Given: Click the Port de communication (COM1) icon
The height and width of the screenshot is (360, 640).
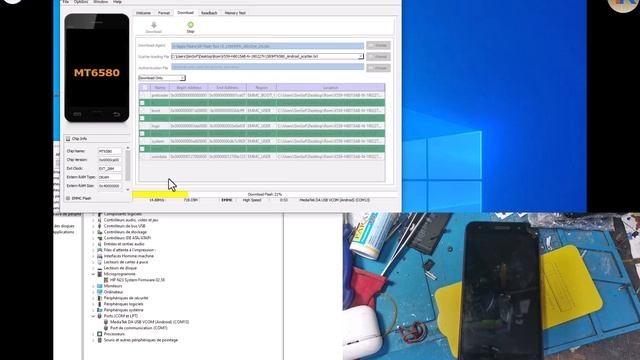Looking at the screenshot, I should click(x=106, y=328).
